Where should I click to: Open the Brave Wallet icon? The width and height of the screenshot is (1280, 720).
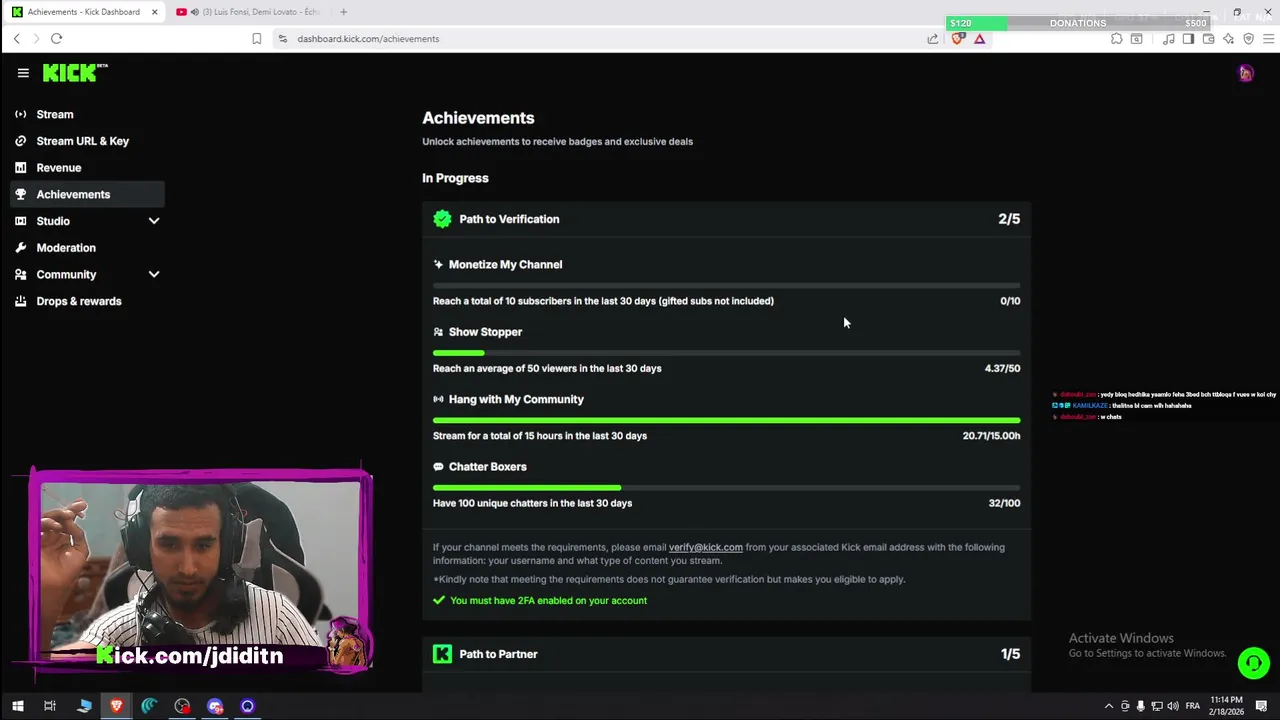point(1208,39)
